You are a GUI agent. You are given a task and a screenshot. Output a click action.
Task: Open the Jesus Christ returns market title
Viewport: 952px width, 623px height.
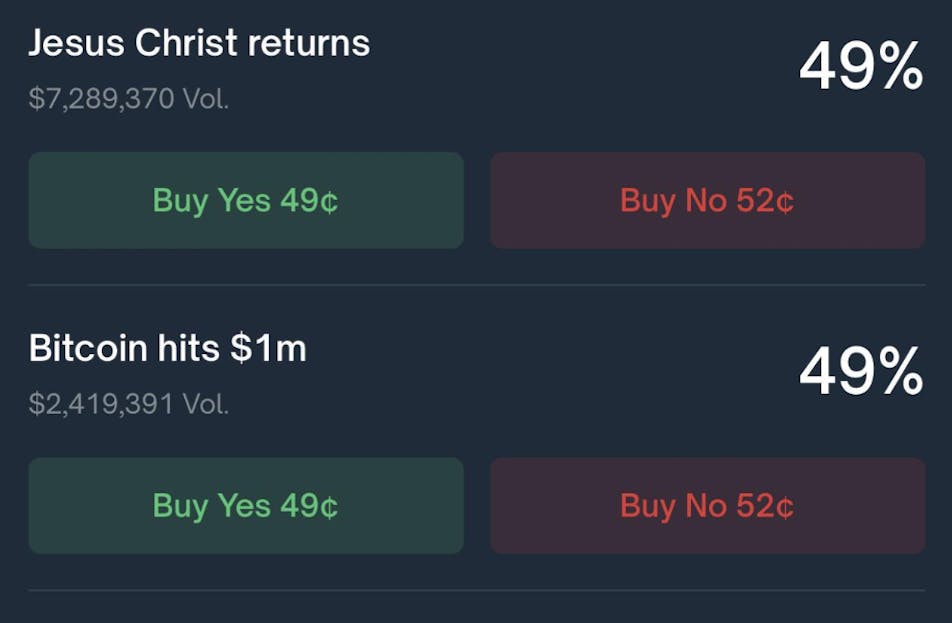(x=199, y=43)
